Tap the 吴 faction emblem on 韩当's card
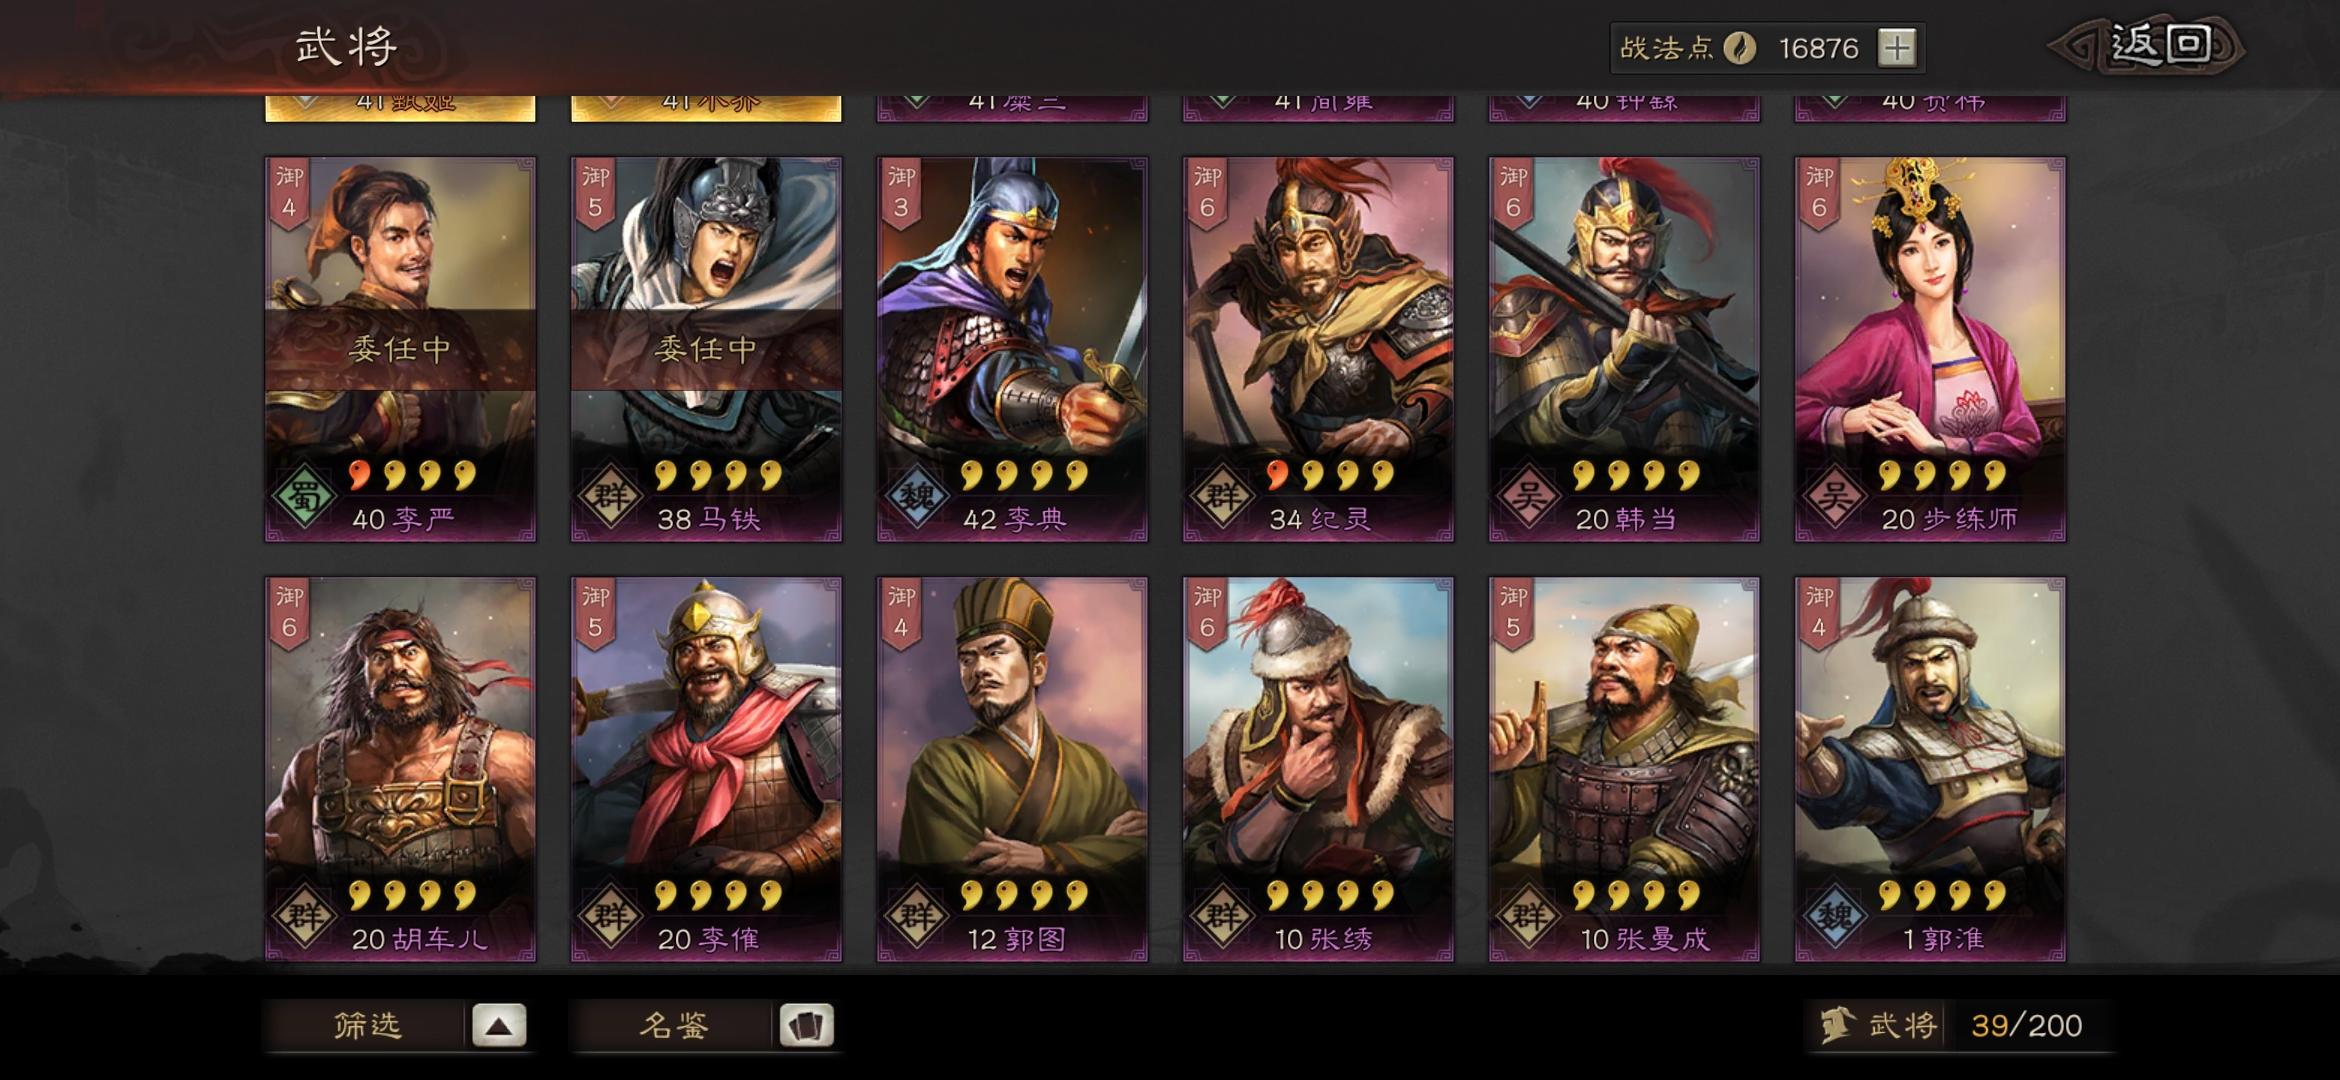Image resolution: width=2340 pixels, height=1080 pixels. 1528,496
